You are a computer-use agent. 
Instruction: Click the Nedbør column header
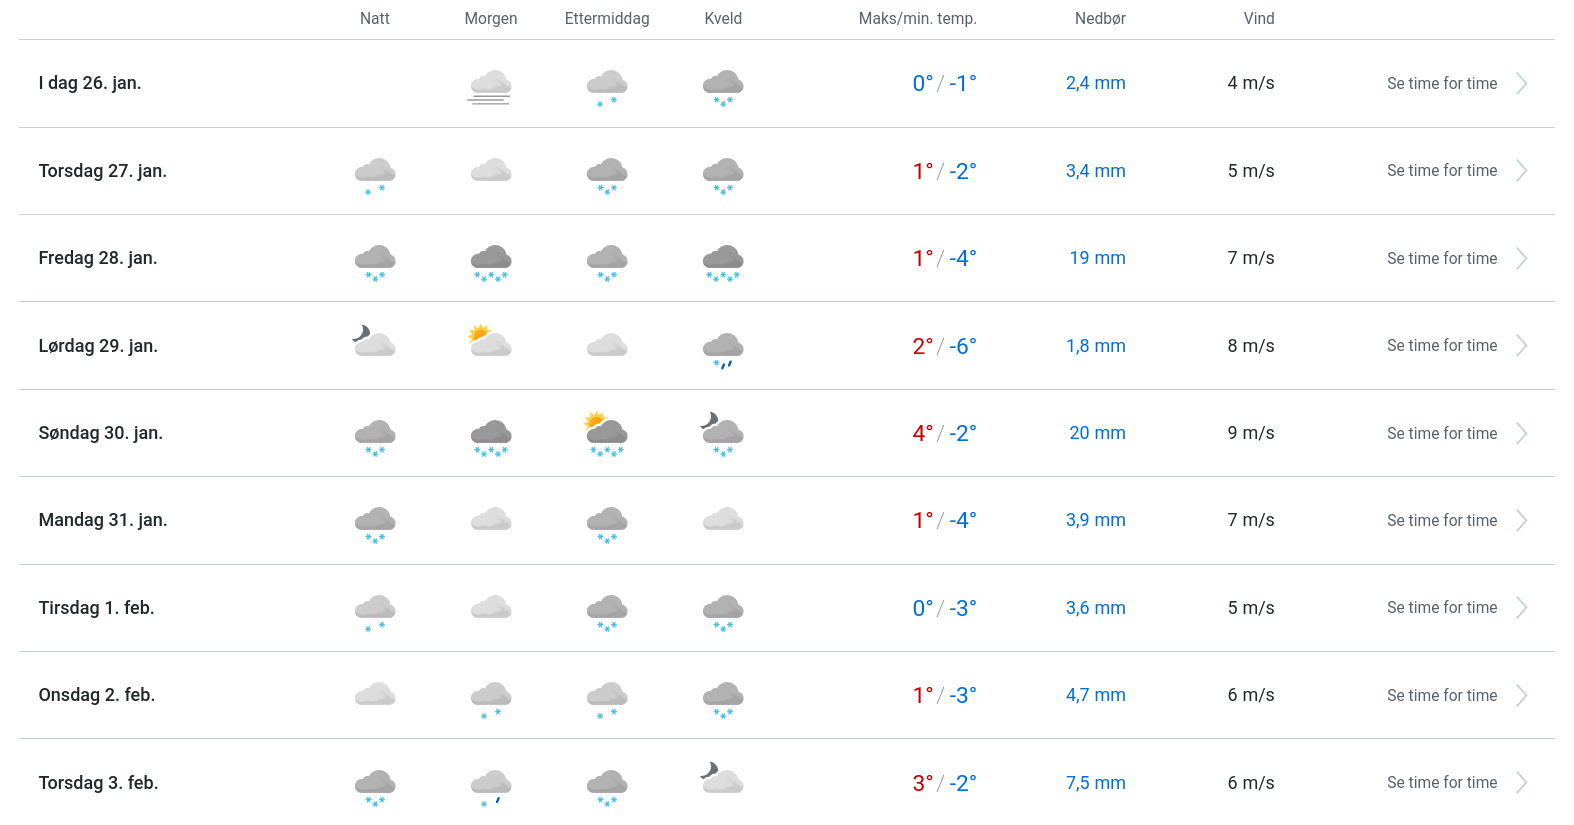tap(1100, 19)
